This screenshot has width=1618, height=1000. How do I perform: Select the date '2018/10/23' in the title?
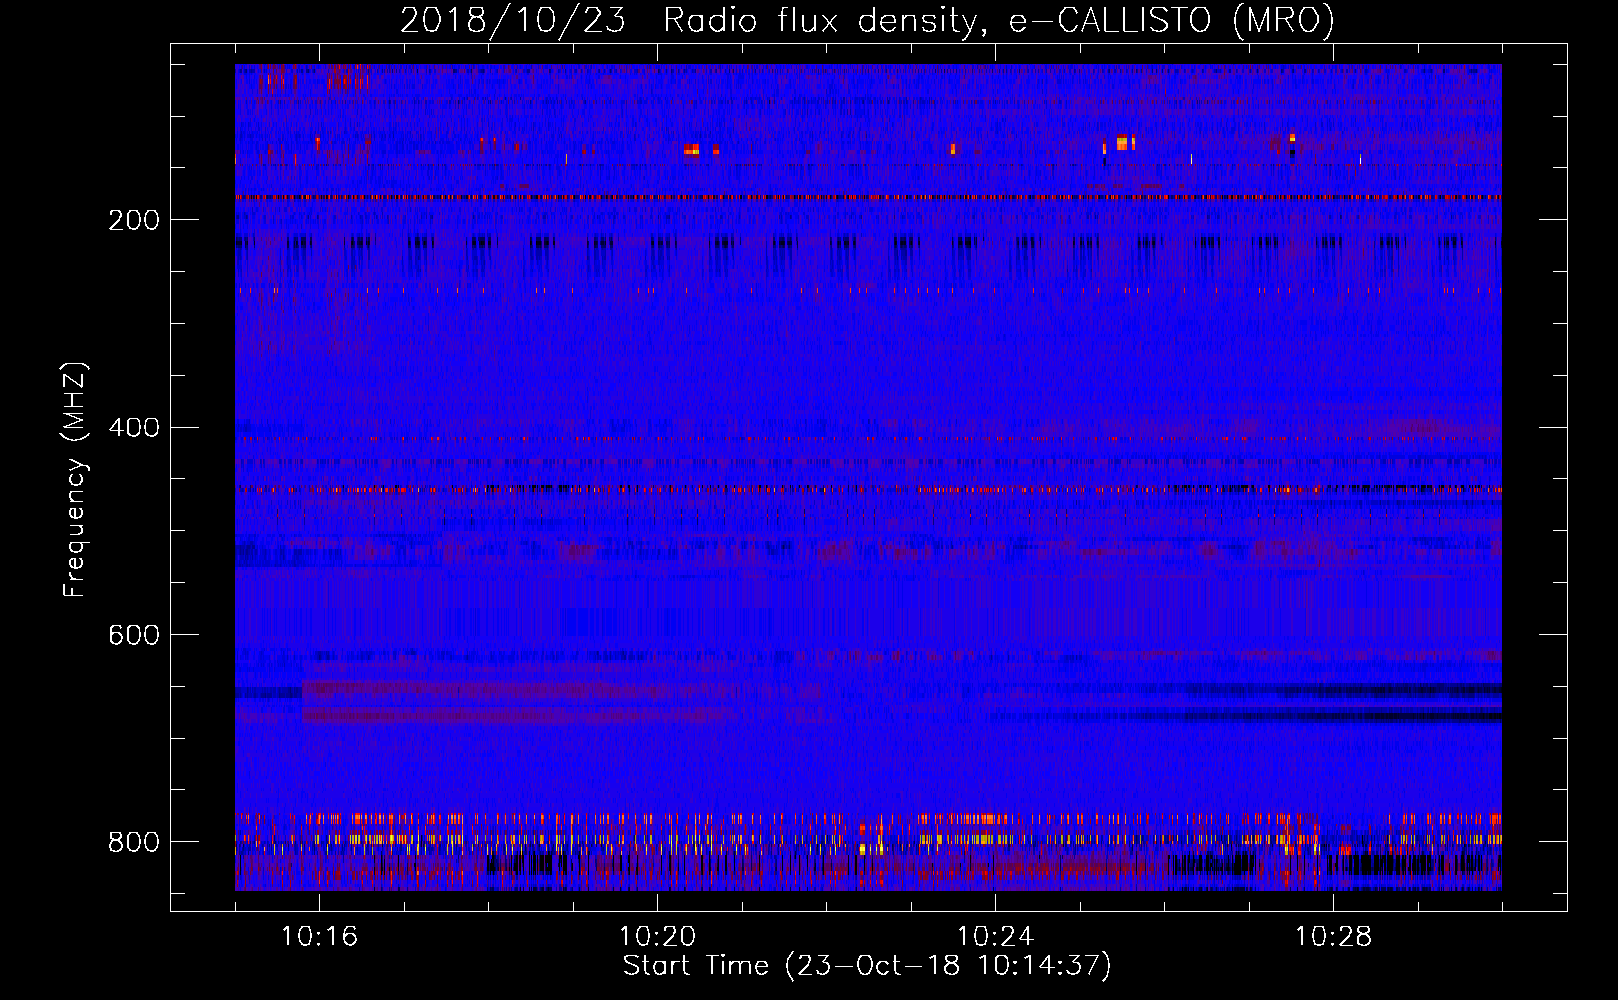point(513,20)
